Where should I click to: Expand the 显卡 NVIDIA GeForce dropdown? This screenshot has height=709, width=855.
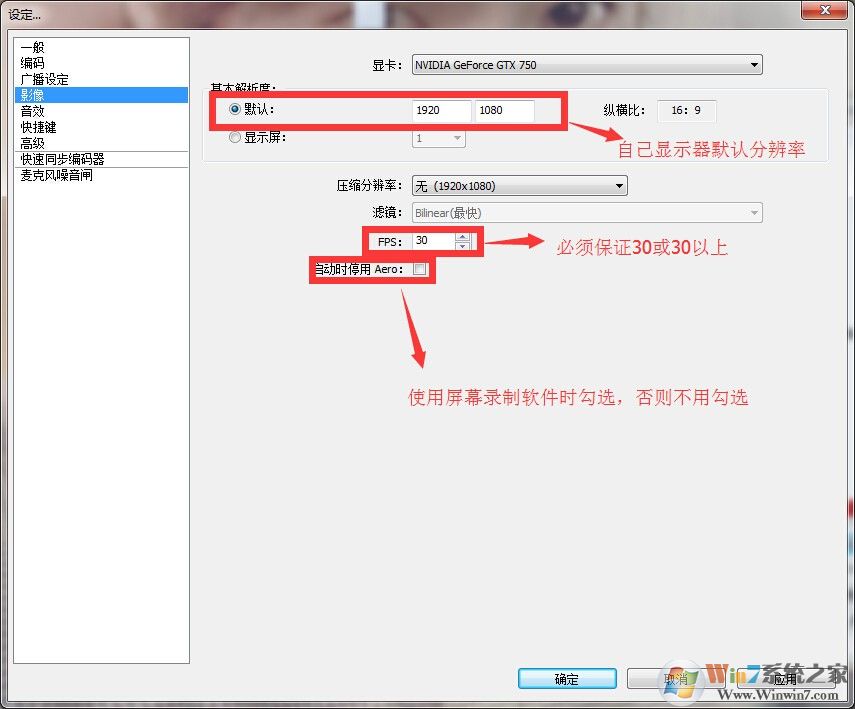point(587,65)
